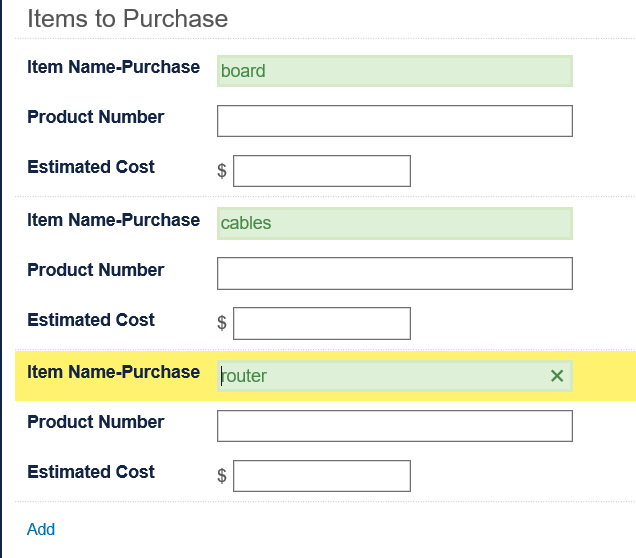This screenshot has width=636, height=558.
Task: Focus the Product Number field under the board item
Action: (x=394, y=121)
